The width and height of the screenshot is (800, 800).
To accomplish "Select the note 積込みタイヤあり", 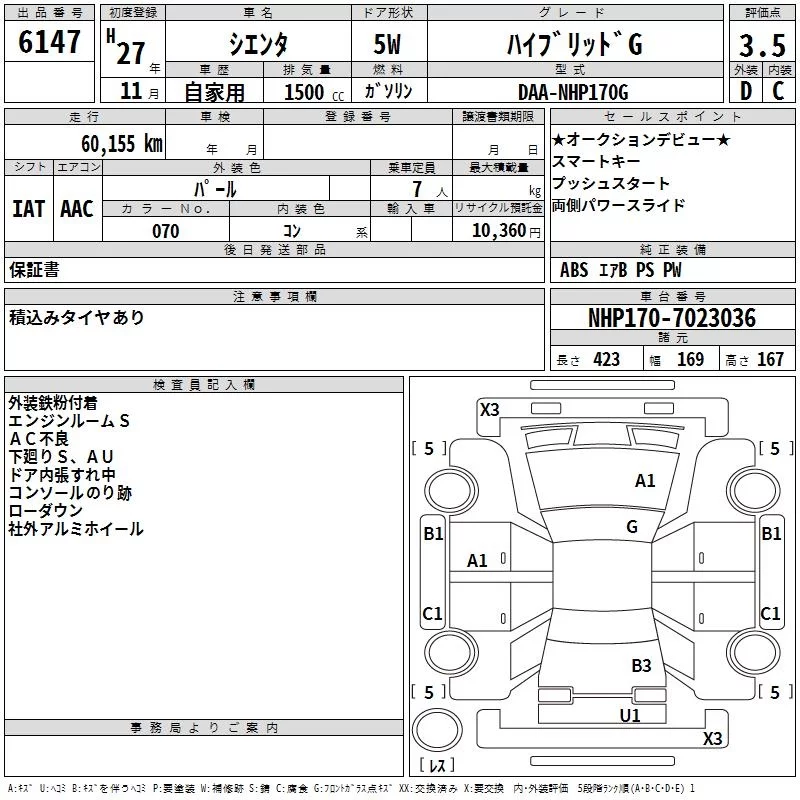I will pyautogui.click(x=77, y=317).
